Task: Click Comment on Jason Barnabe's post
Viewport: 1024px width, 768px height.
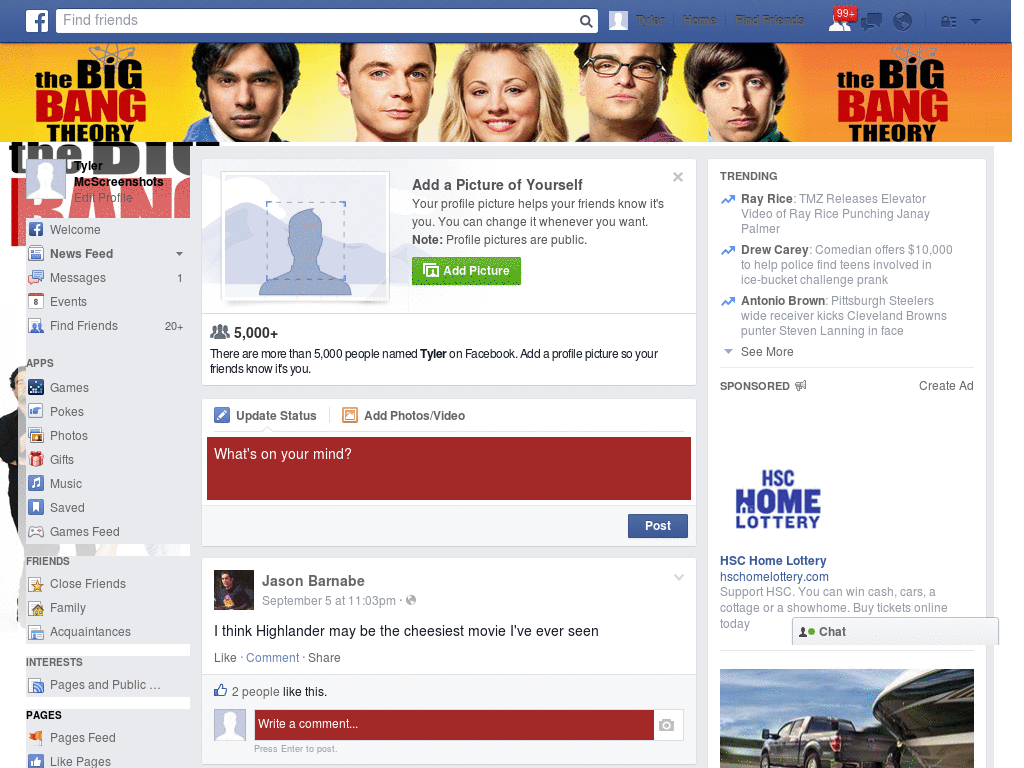Action: 272,658
